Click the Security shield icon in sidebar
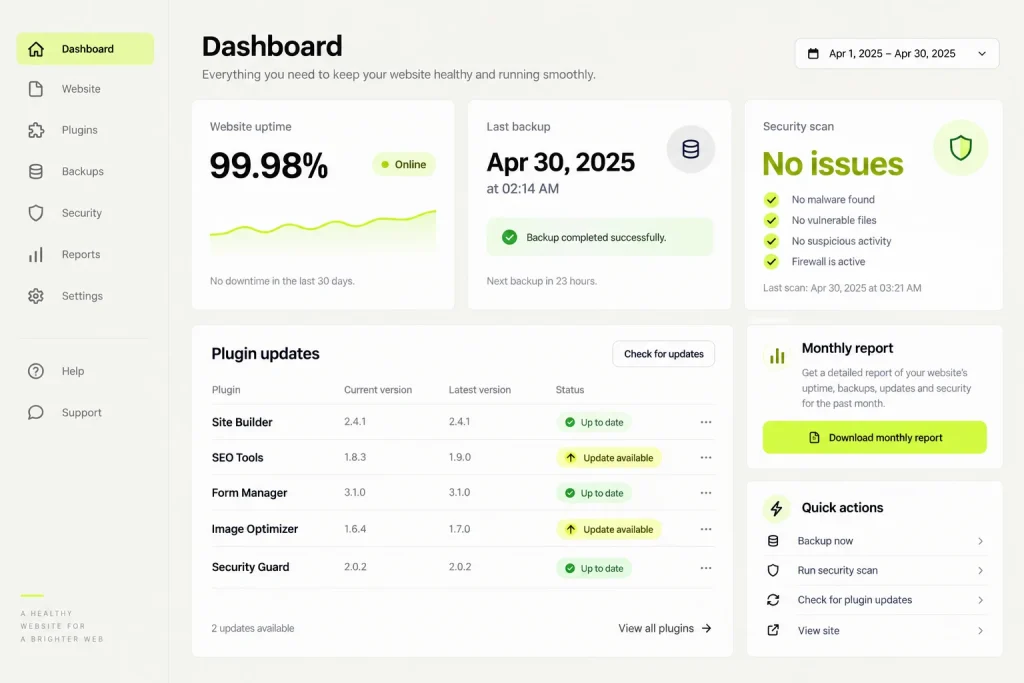The width and height of the screenshot is (1024, 683). (x=36, y=213)
